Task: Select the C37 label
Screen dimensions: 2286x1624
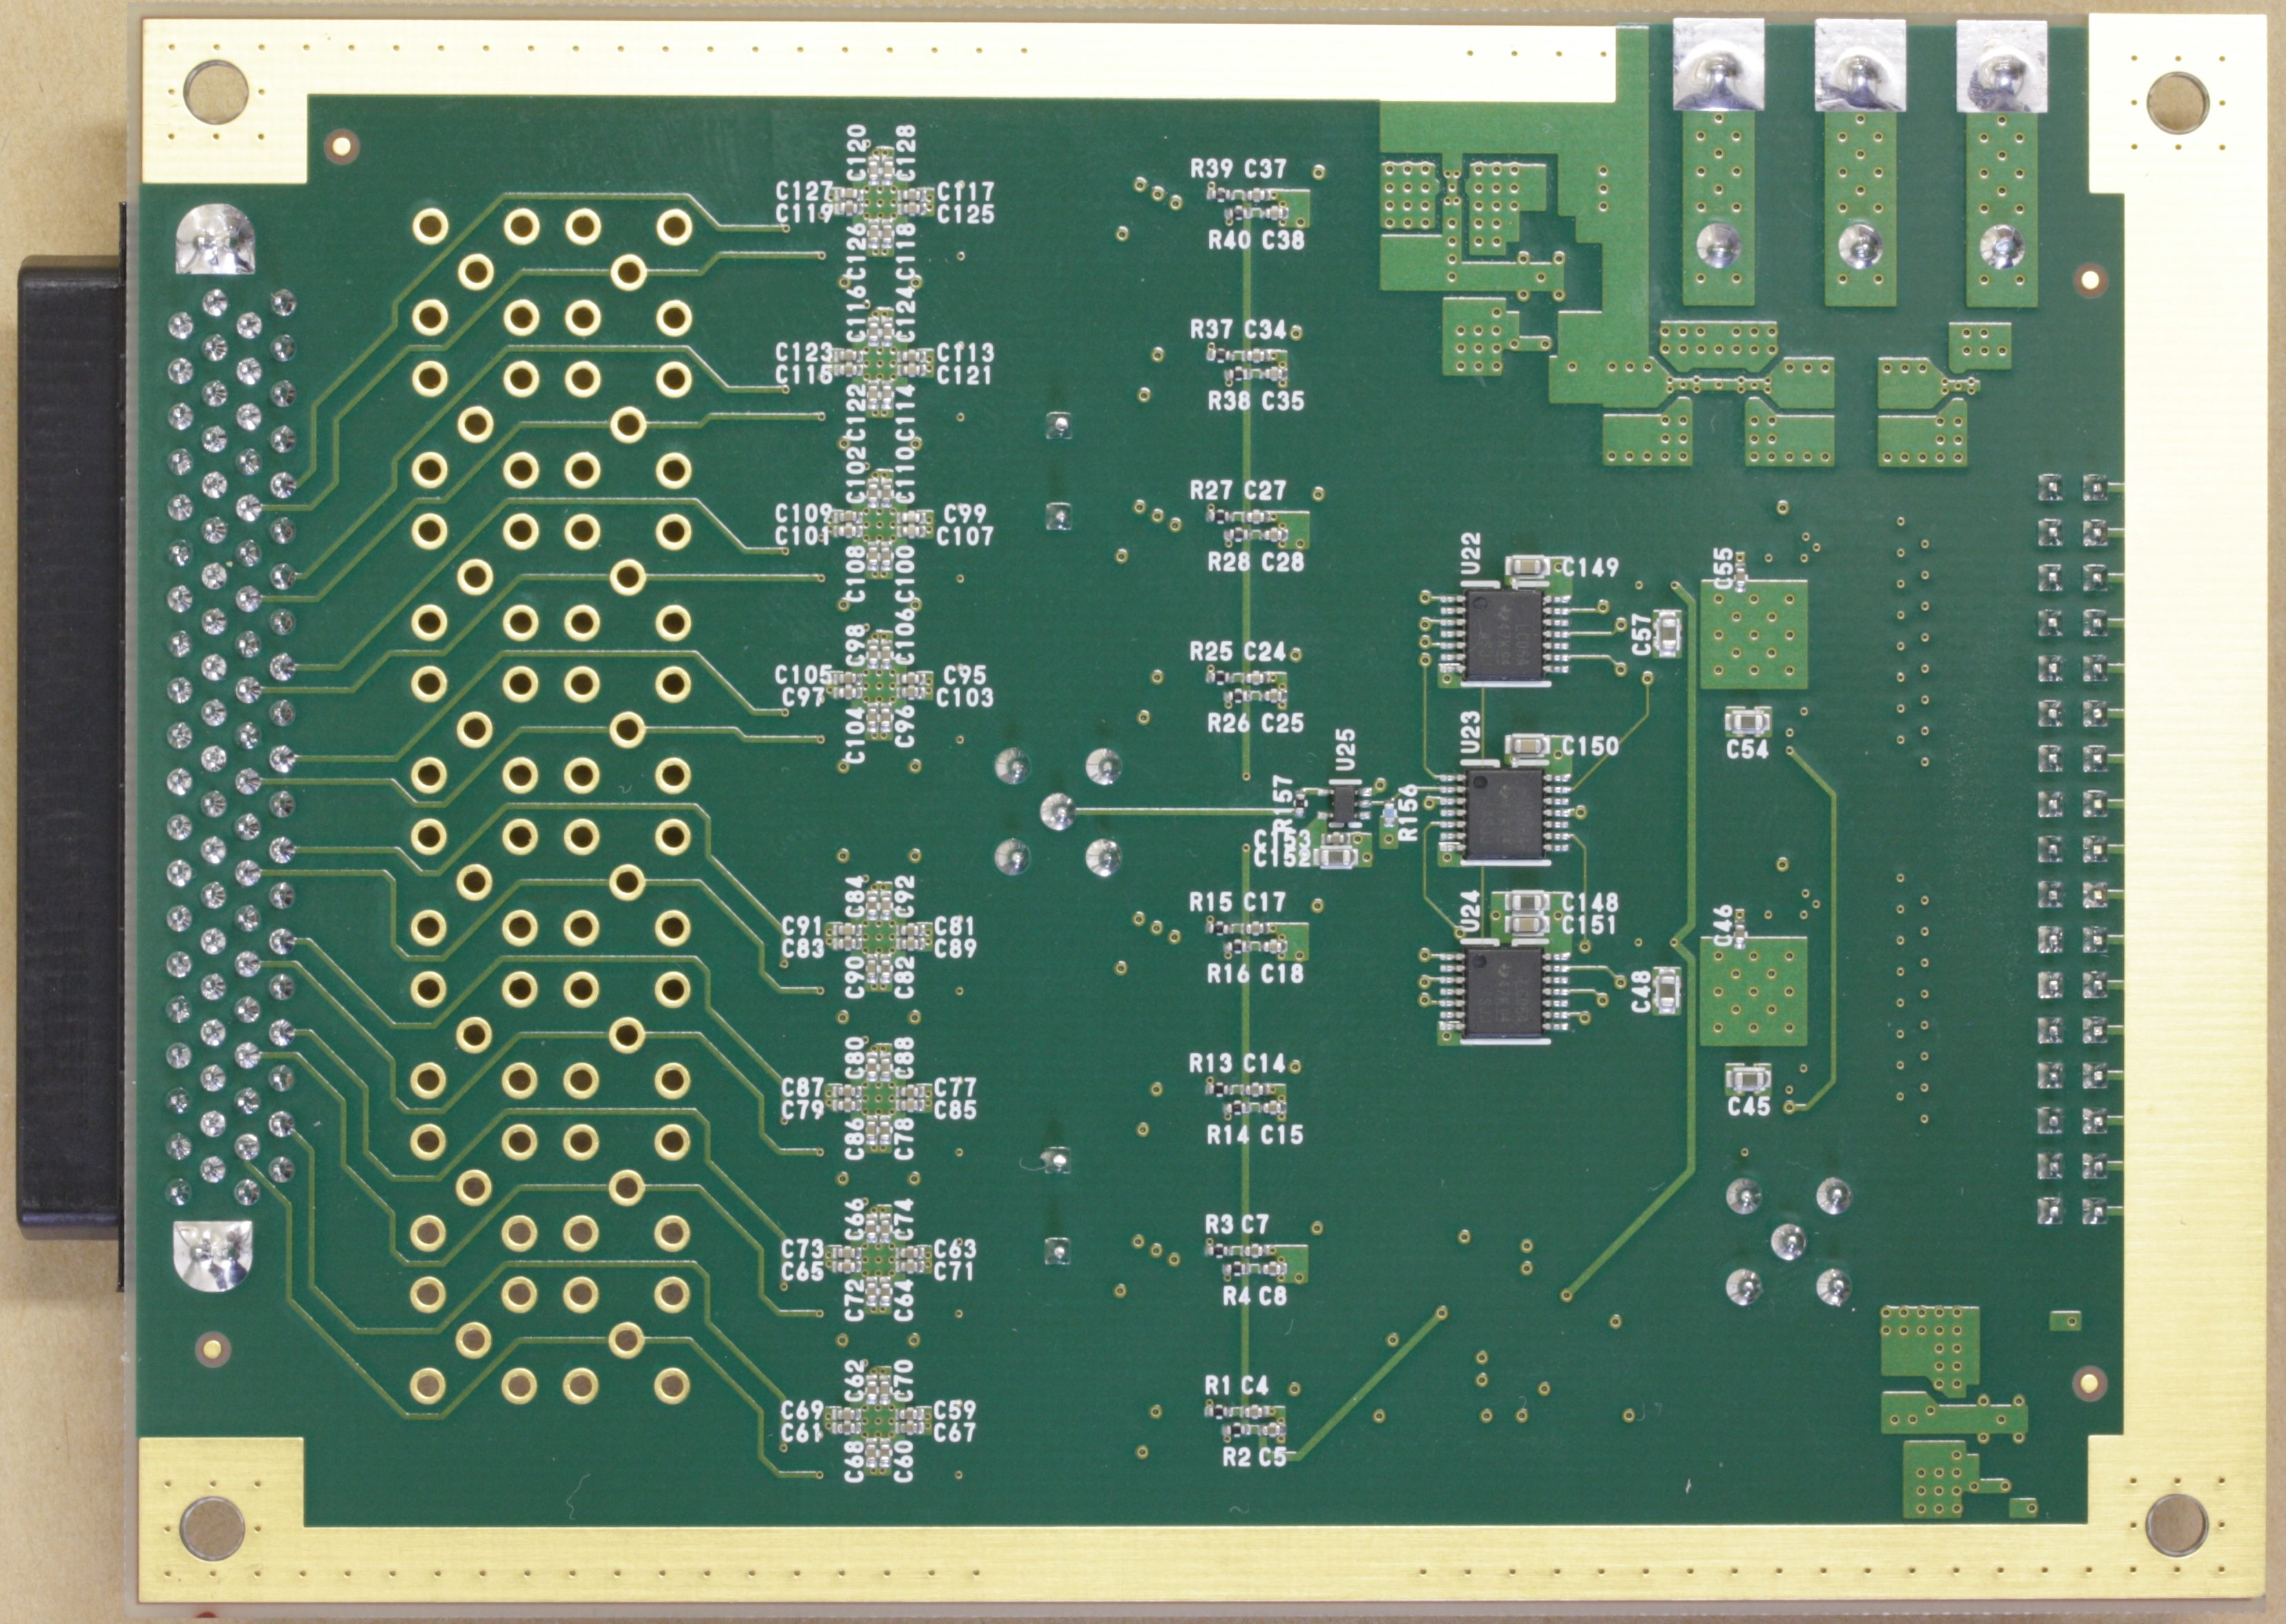Action: tap(1265, 169)
